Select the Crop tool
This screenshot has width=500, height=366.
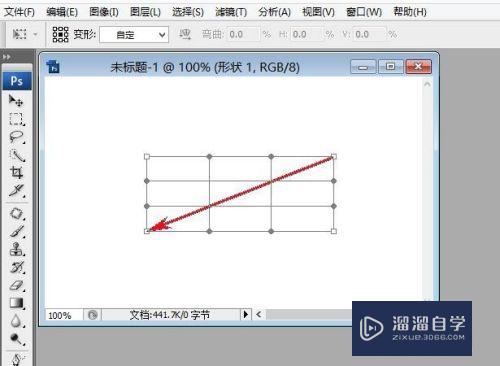[16, 173]
